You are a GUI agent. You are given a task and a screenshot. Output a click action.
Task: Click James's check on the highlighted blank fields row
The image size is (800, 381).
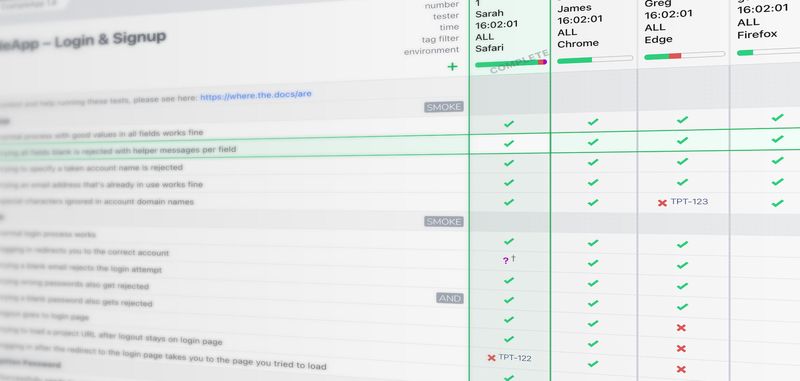coord(592,142)
